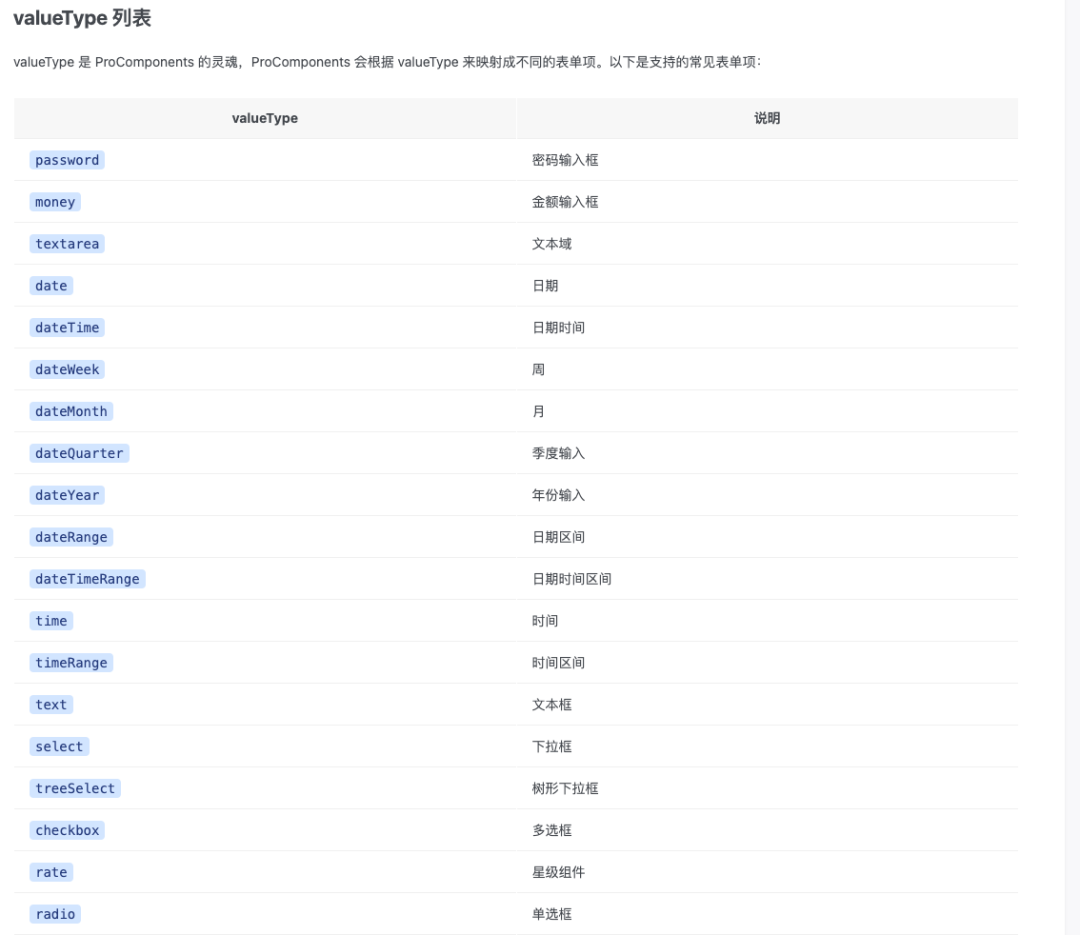
Task: Click the description 密码输入框
Action: tap(565, 160)
